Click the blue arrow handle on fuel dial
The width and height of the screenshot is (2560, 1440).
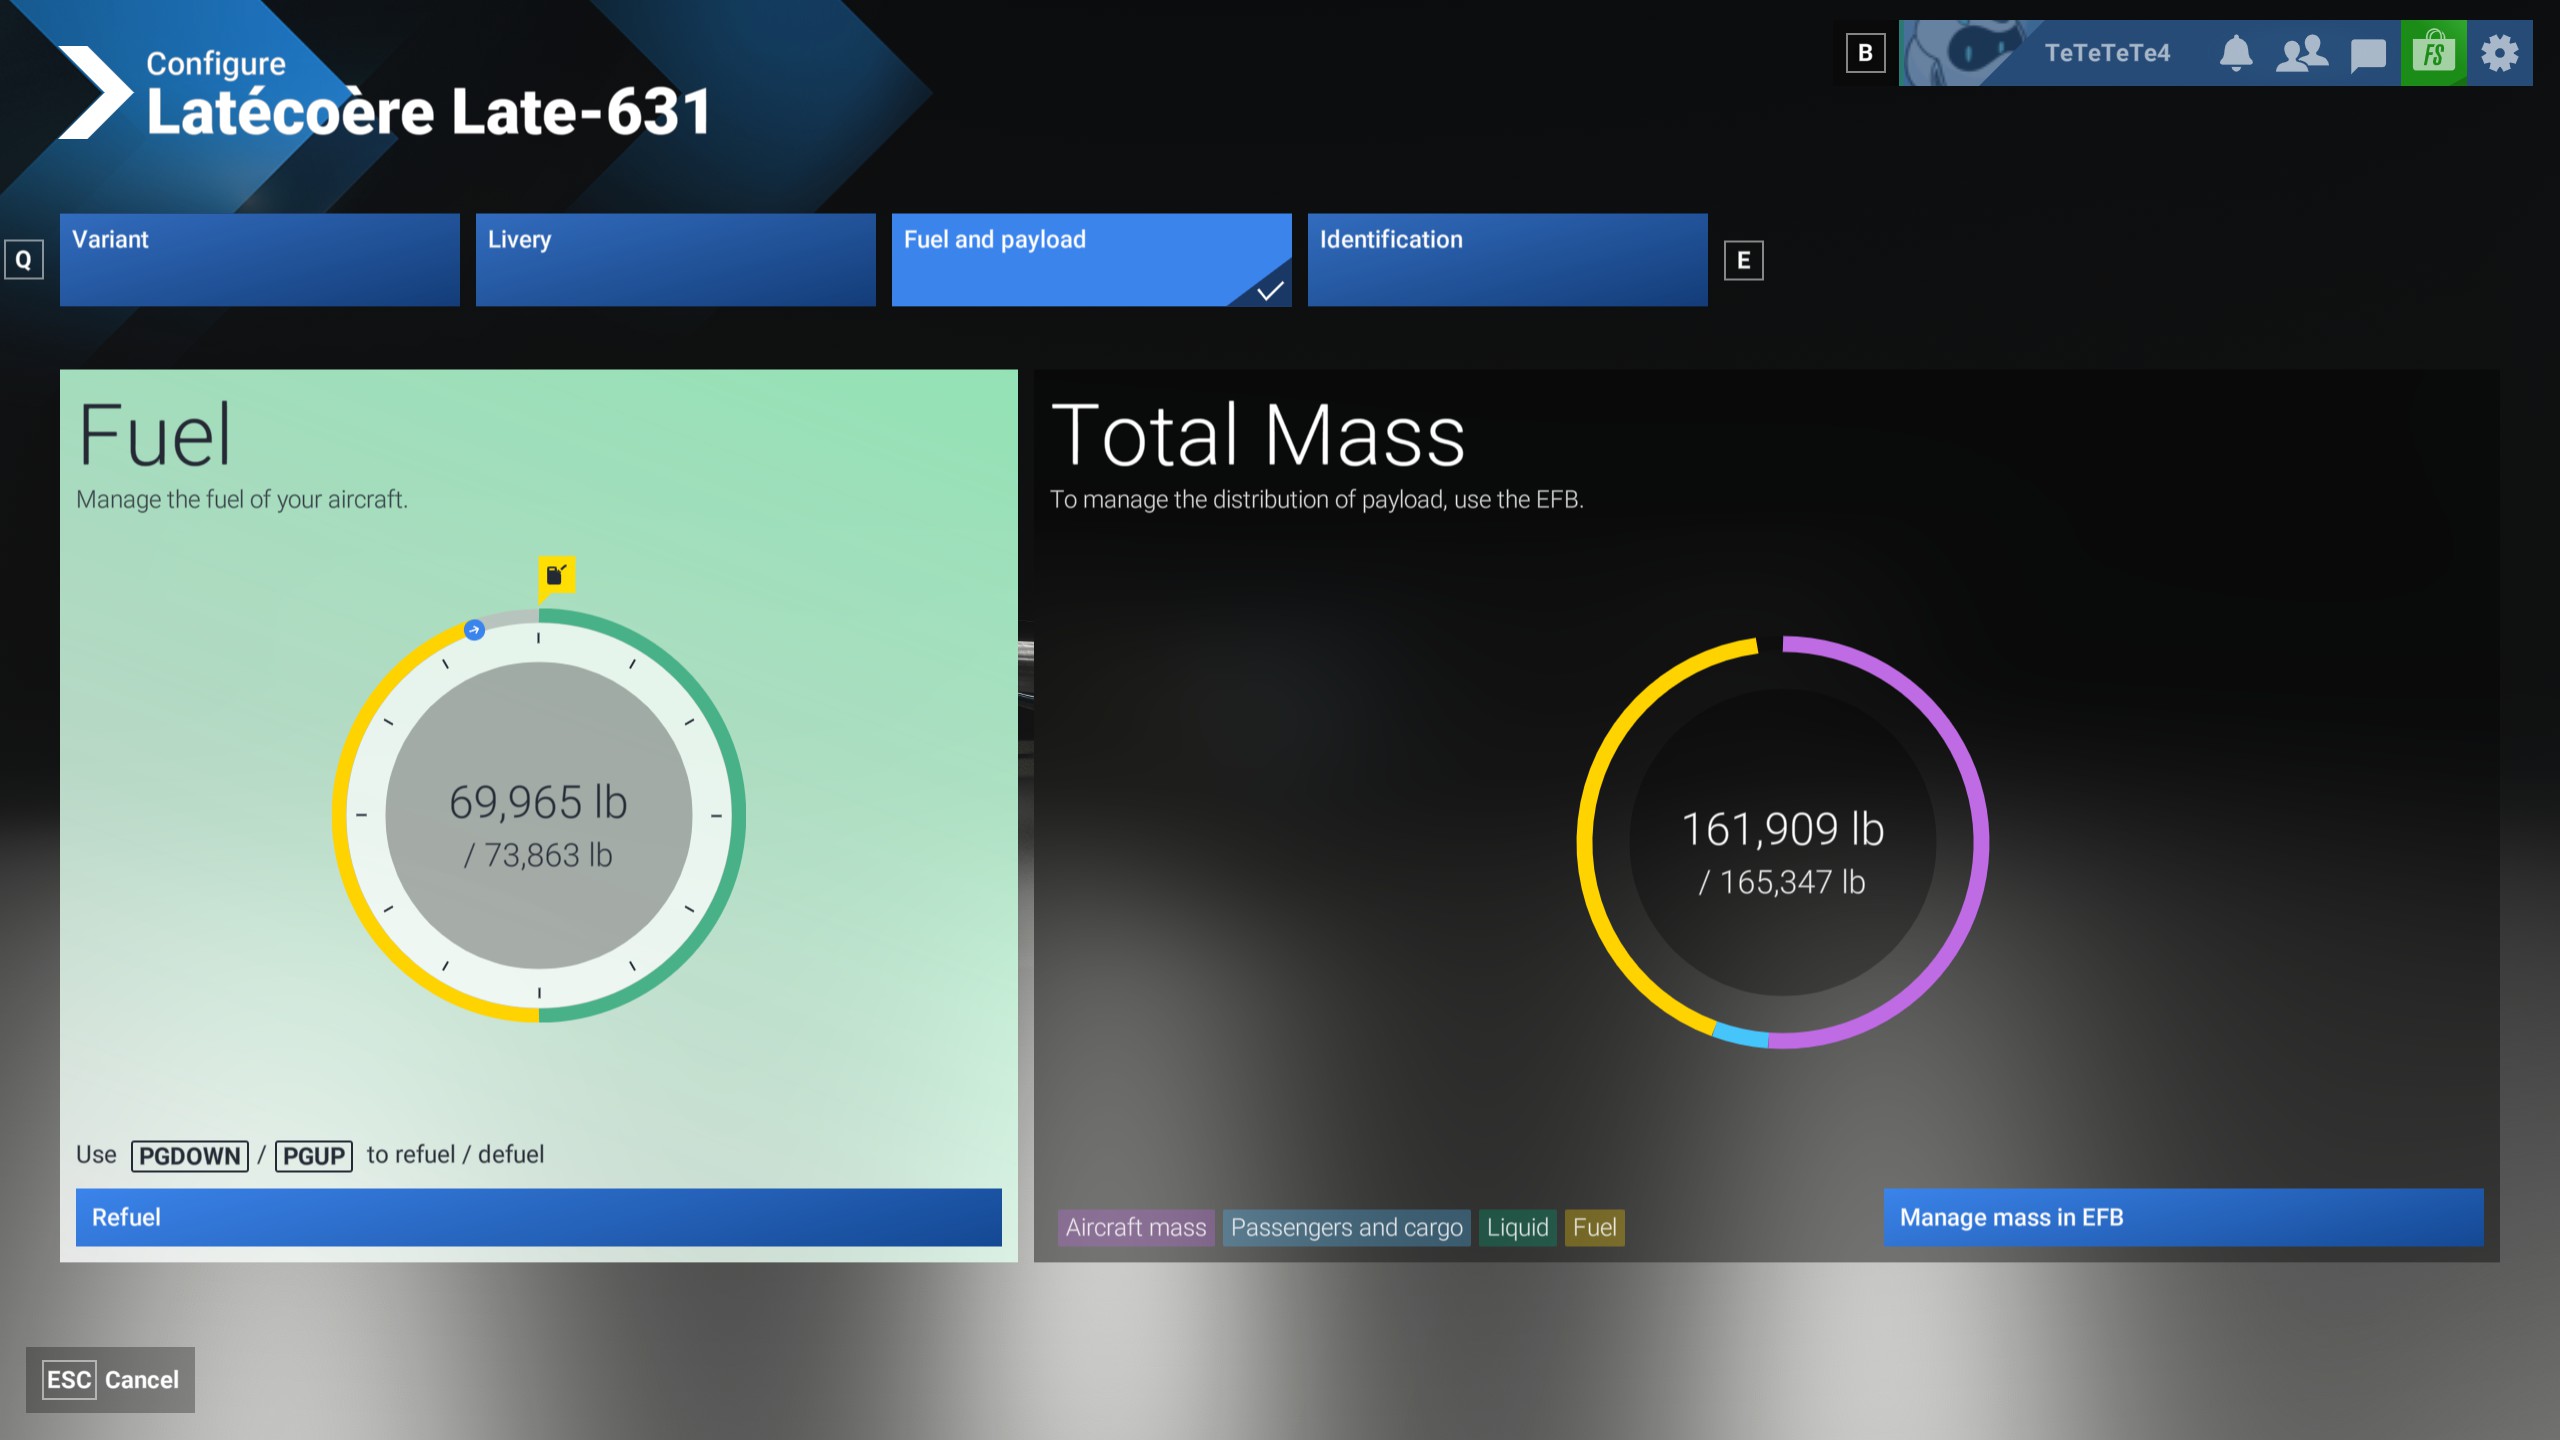pos(475,630)
